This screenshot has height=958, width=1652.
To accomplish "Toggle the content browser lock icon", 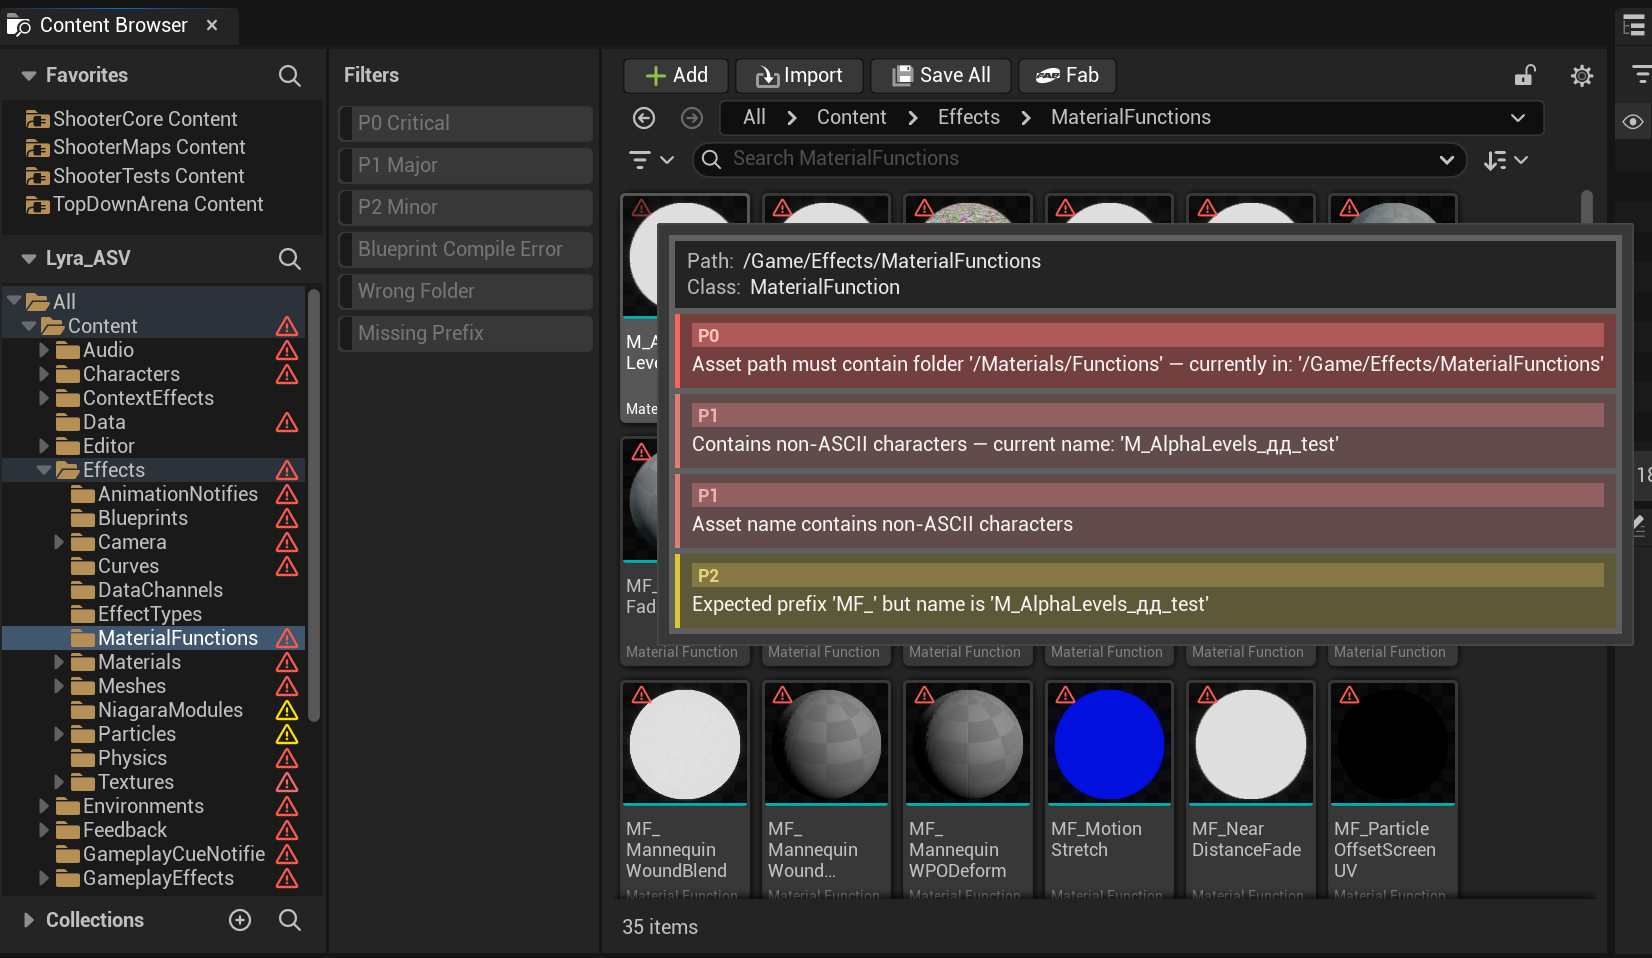I will (x=1525, y=76).
